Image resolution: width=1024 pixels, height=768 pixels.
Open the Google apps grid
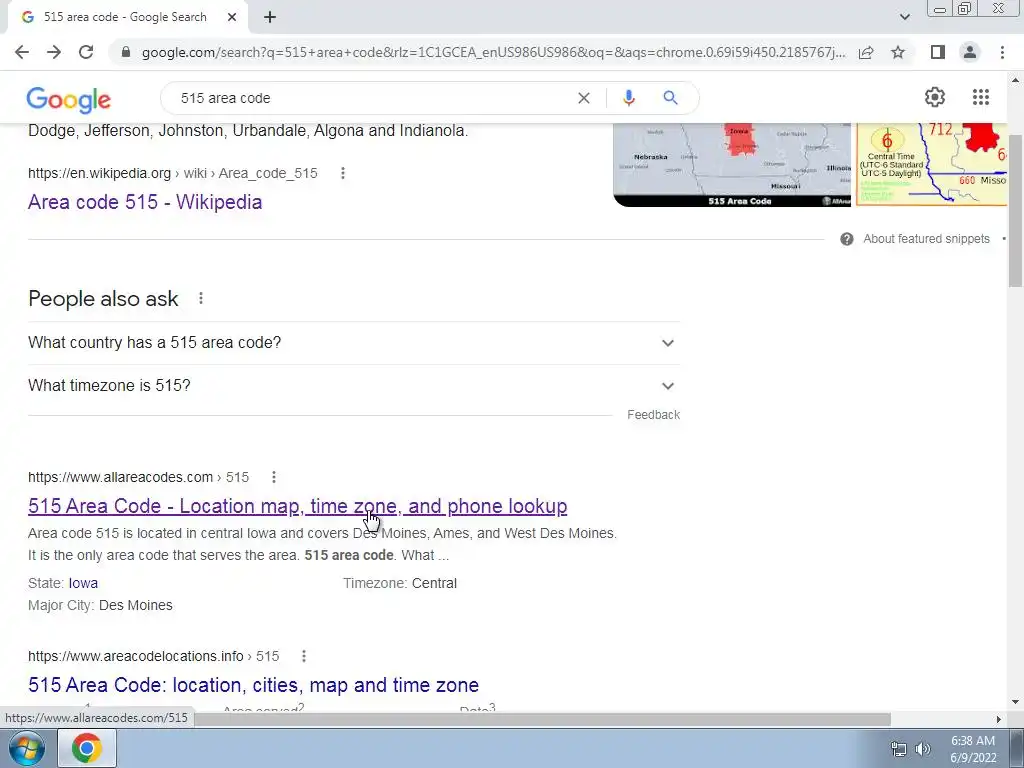[x=980, y=97]
